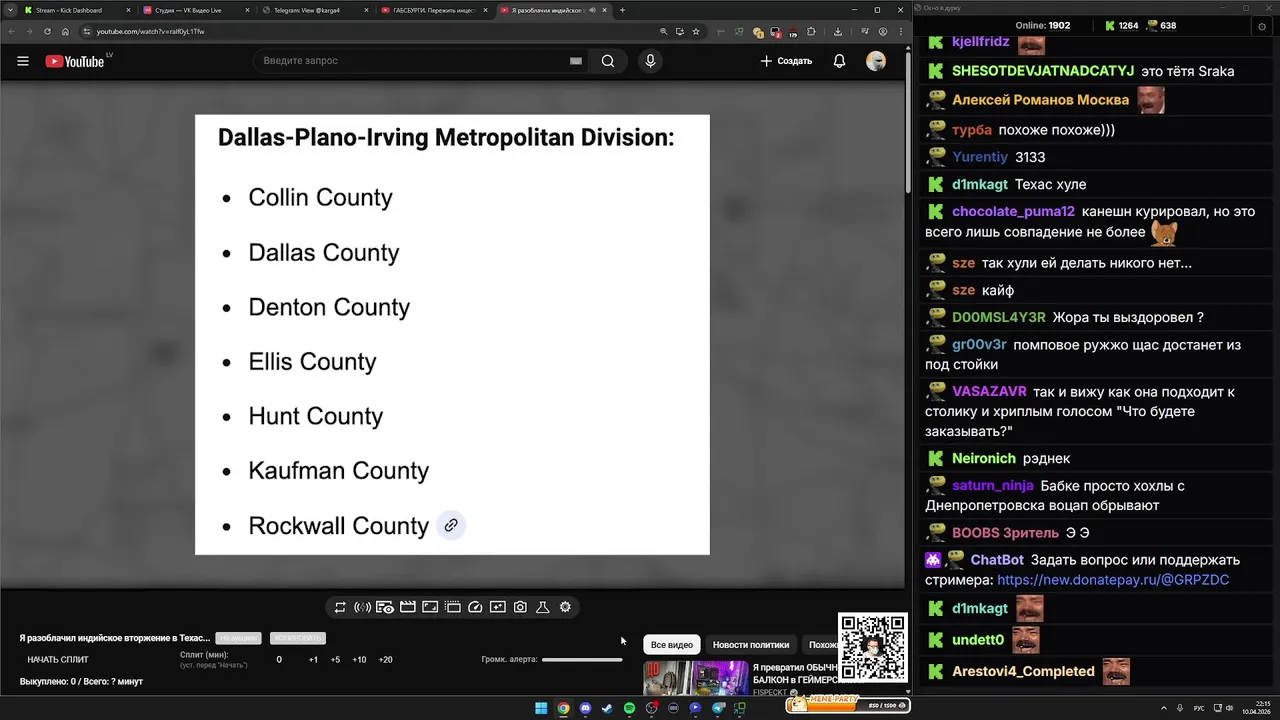Open Chrome profile icon
This screenshot has height=720, width=1280.
[x=883, y=31]
